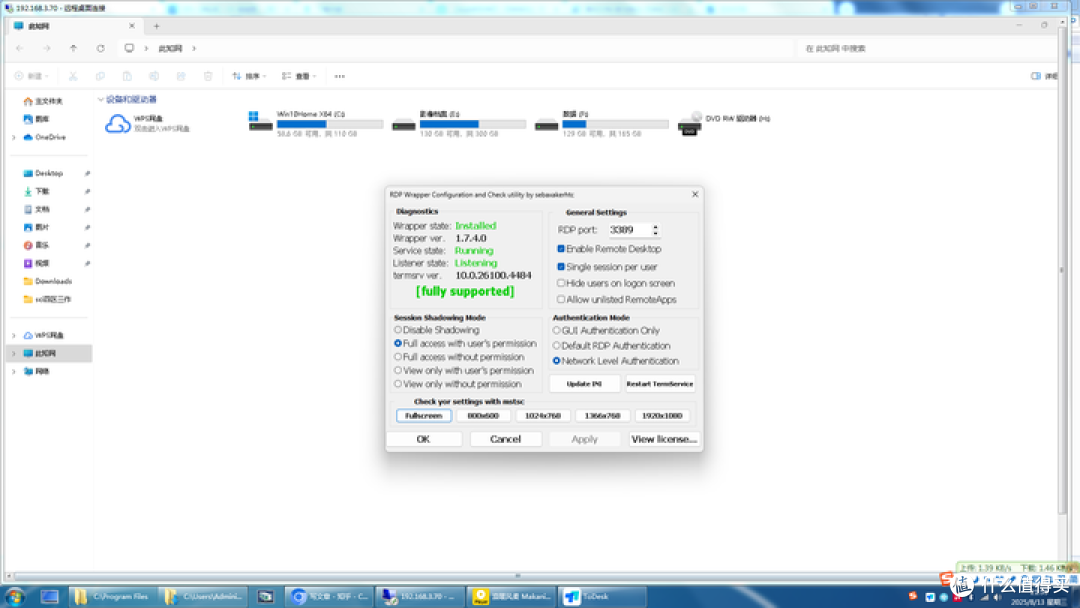This screenshot has width=1080, height=608.
Task: Toggle Enable Remote Desktop checkbox
Action: tap(561, 249)
